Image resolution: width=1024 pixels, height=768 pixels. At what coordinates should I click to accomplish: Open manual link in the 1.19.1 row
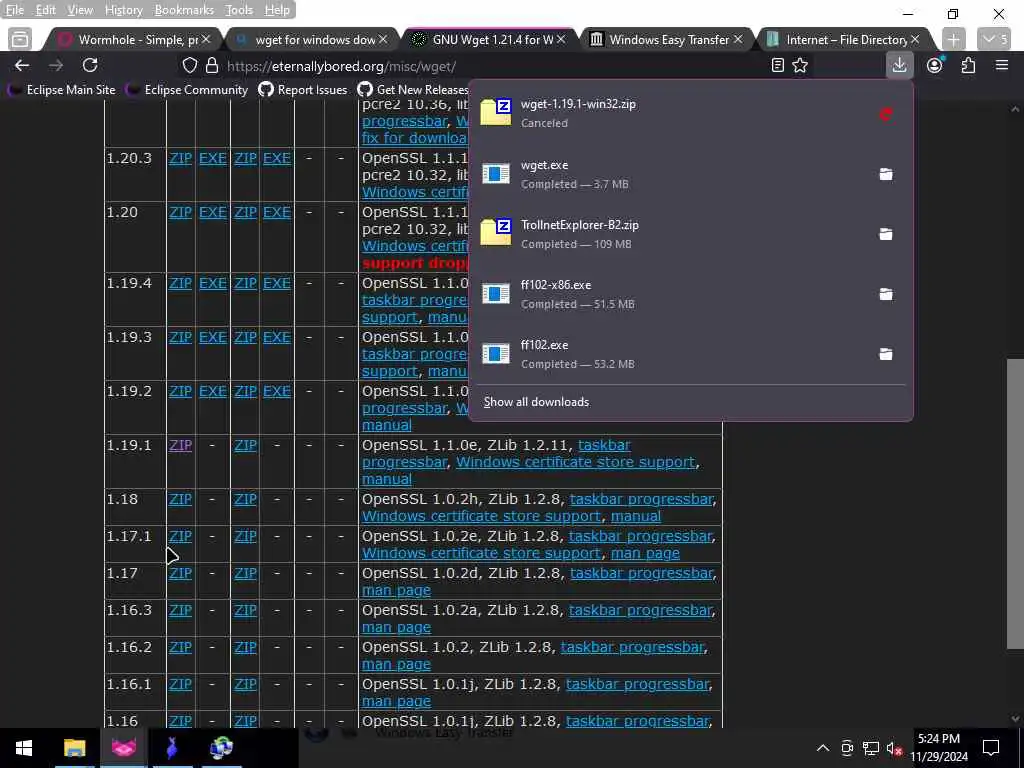point(387,479)
